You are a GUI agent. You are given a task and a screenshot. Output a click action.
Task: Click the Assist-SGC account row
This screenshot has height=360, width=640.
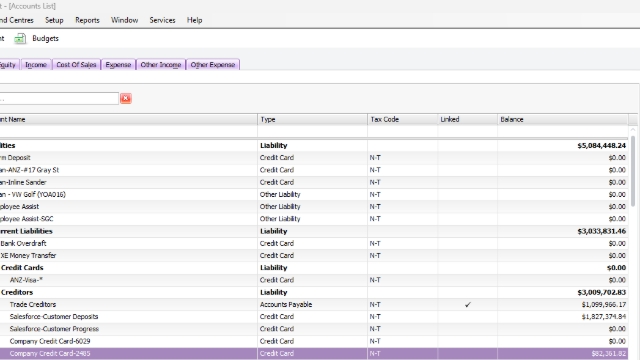(313, 219)
